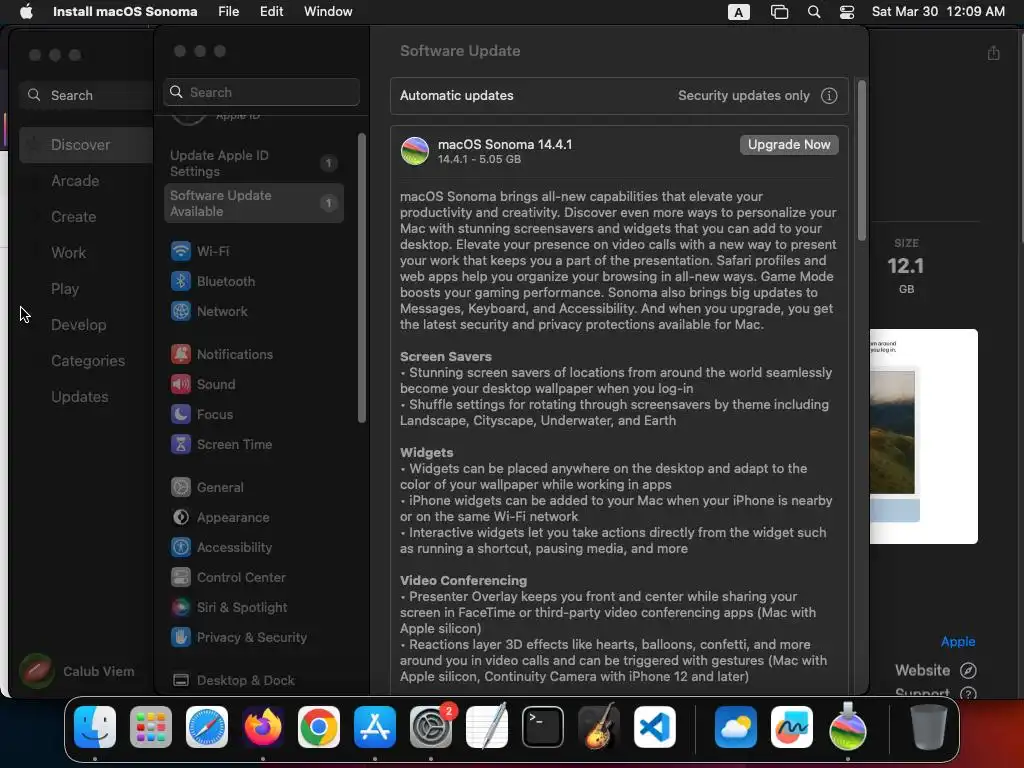Image resolution: width=1024 pixels, height=768 pixels.
Task: Launch Safari from the Dock
Action: pyautogui.click(x=207, y=727)
